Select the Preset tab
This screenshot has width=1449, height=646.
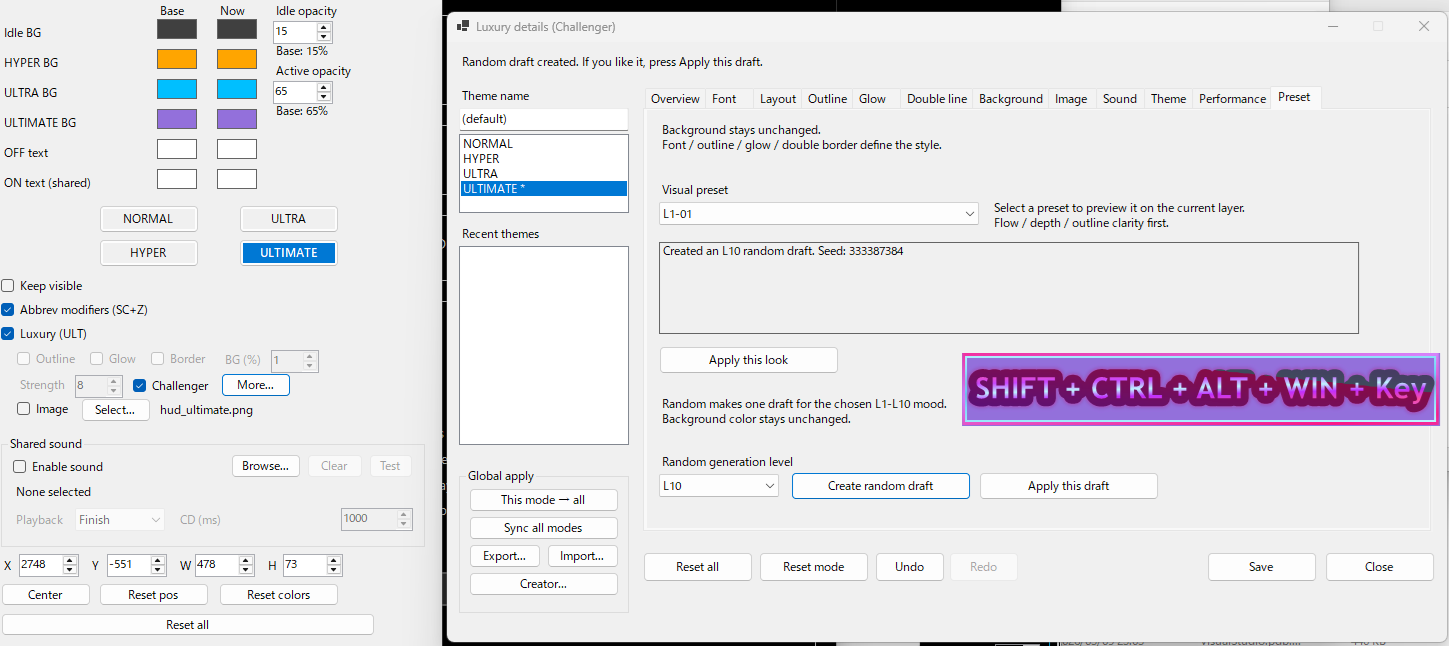(1294, 97)
